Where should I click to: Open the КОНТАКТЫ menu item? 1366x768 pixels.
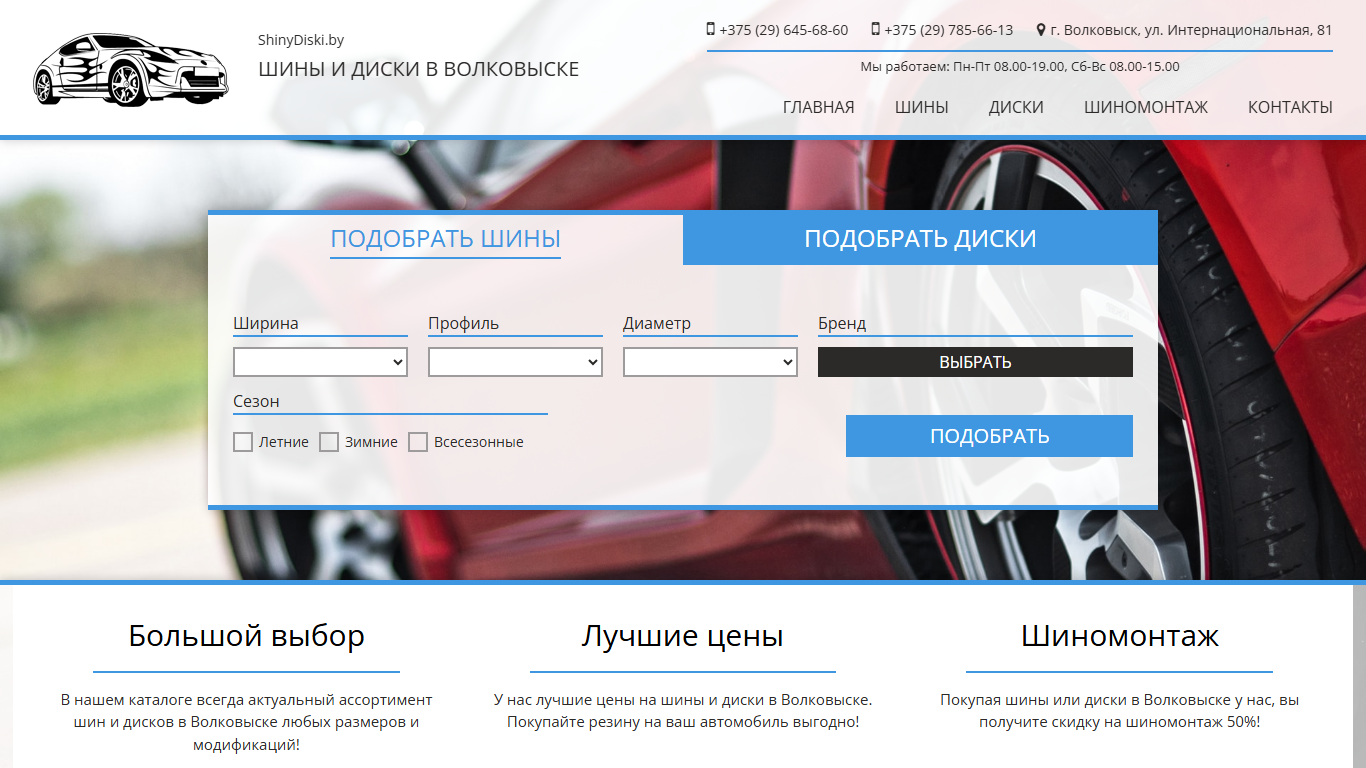(1290, 107)
